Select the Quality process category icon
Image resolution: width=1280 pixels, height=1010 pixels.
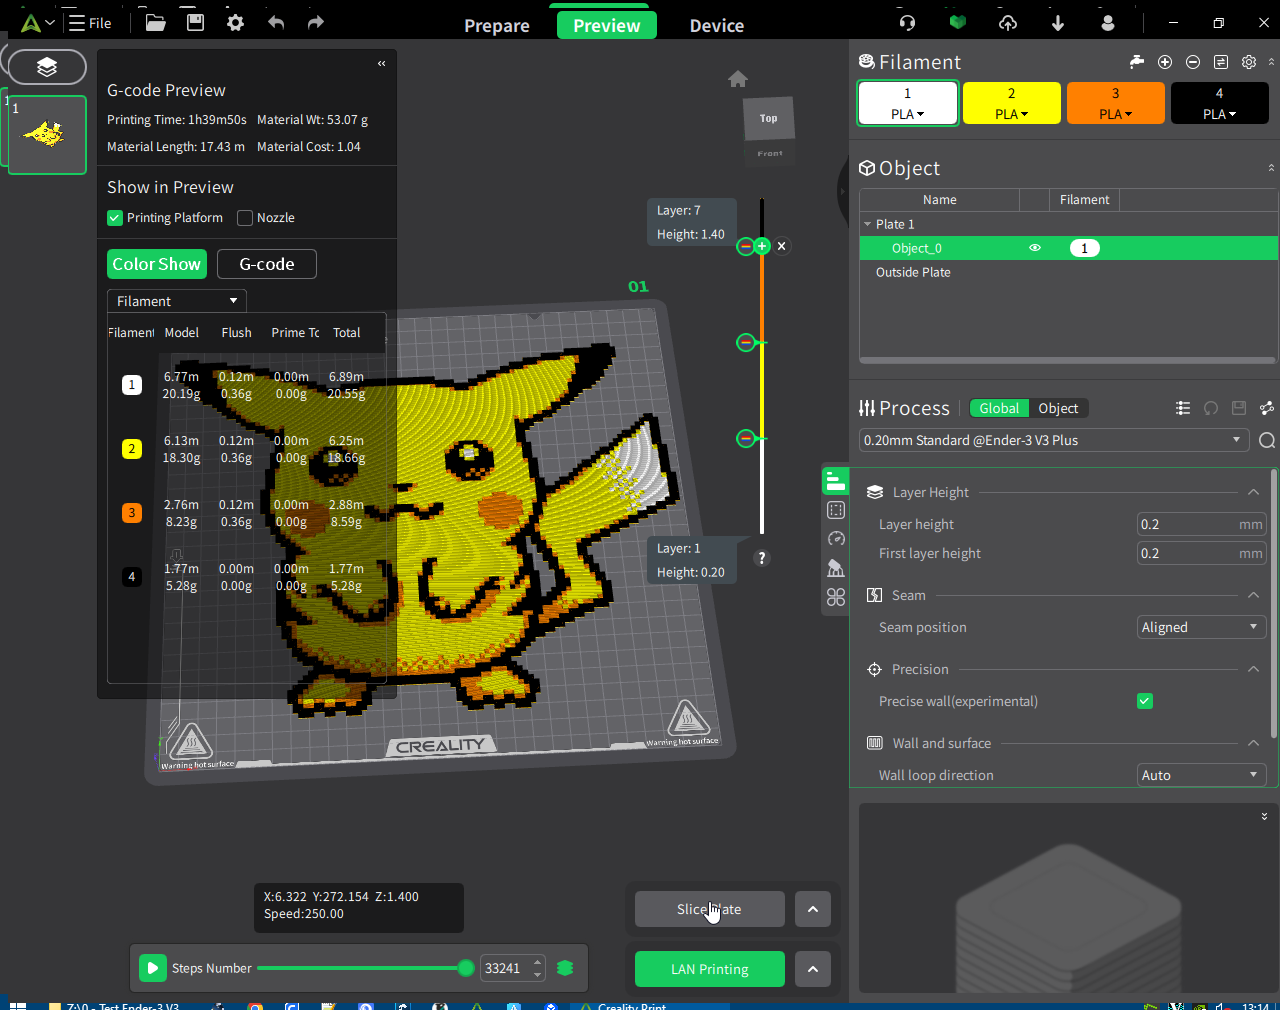click(x=836, y=481)
